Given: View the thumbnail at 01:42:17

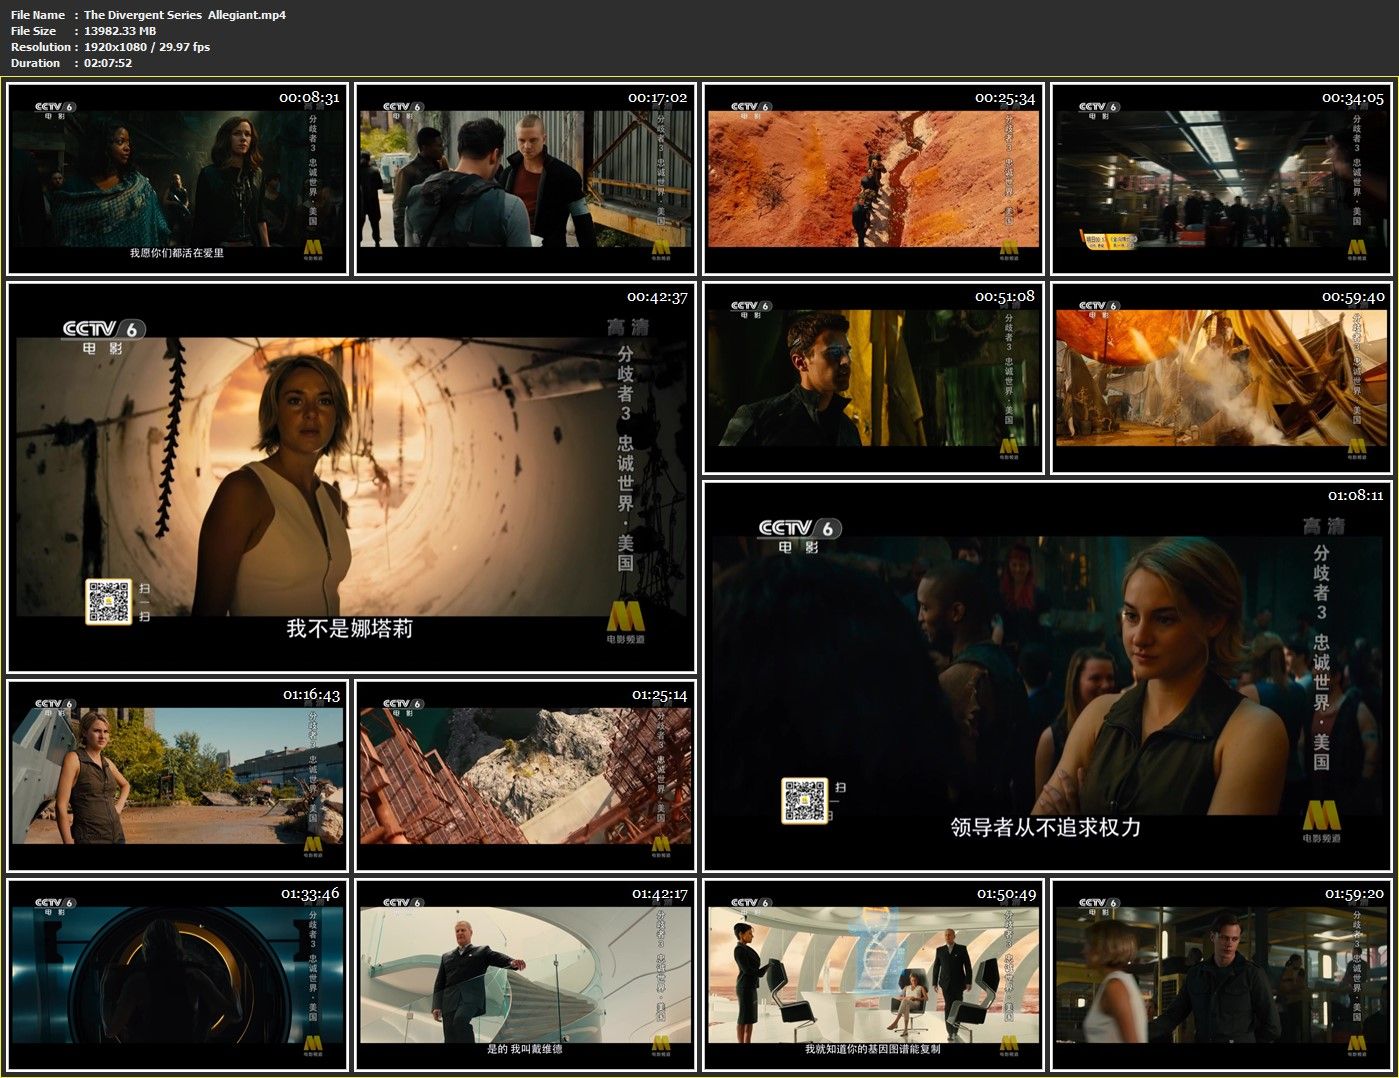Looking at the screenshot, I should (525, 975).
